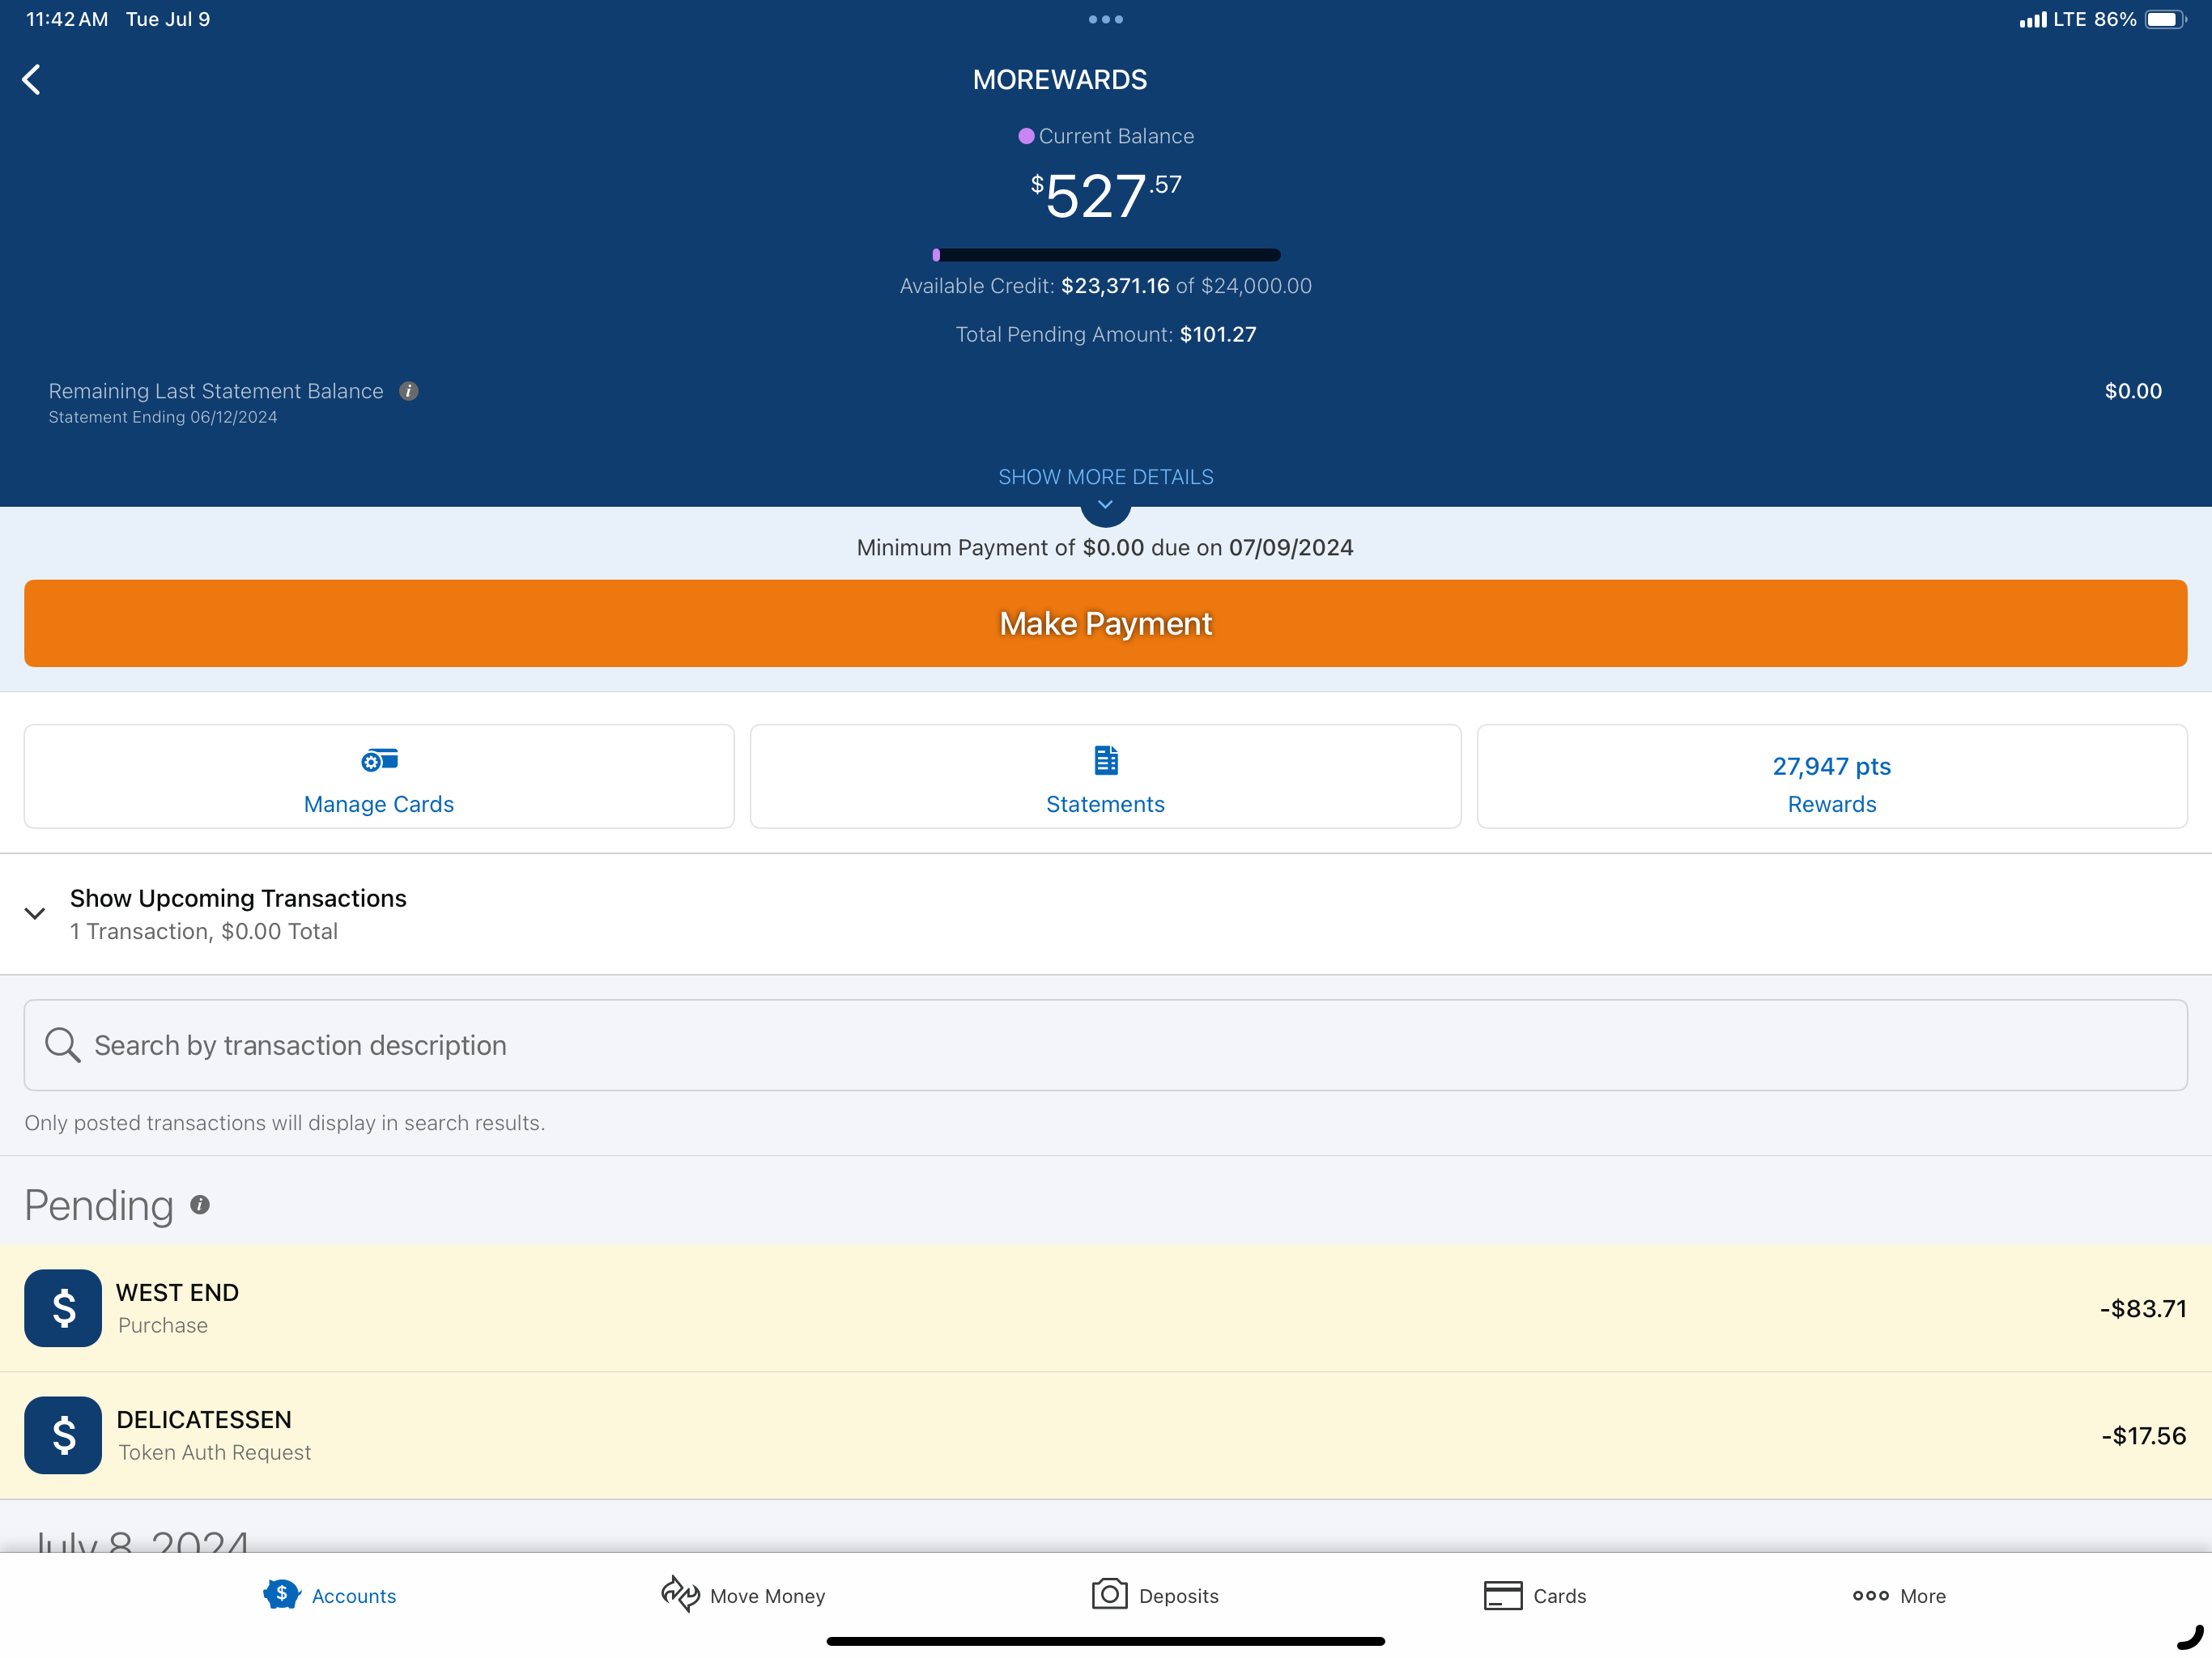Tap the Available Credit $23,371.16 text
The height and width of the screenshot is (1658, 2212).
1106,286
